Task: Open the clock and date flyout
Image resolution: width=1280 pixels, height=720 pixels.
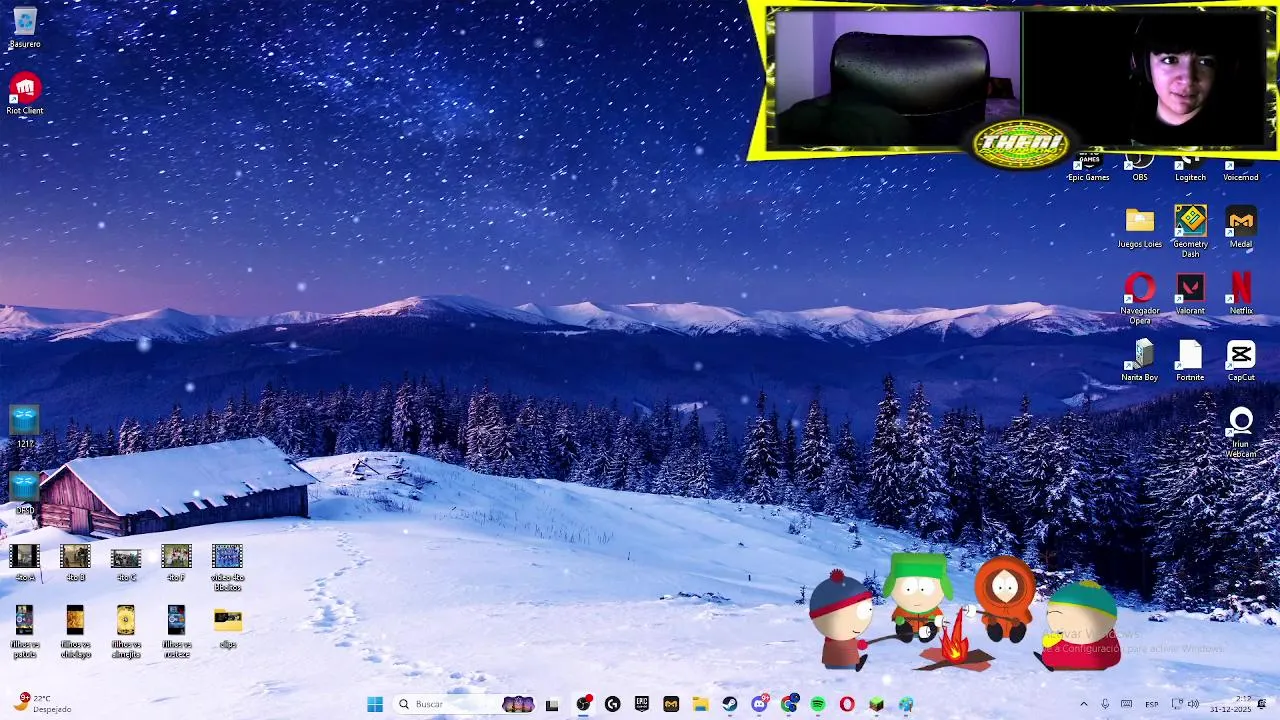Action: [x=1230, y=704]
